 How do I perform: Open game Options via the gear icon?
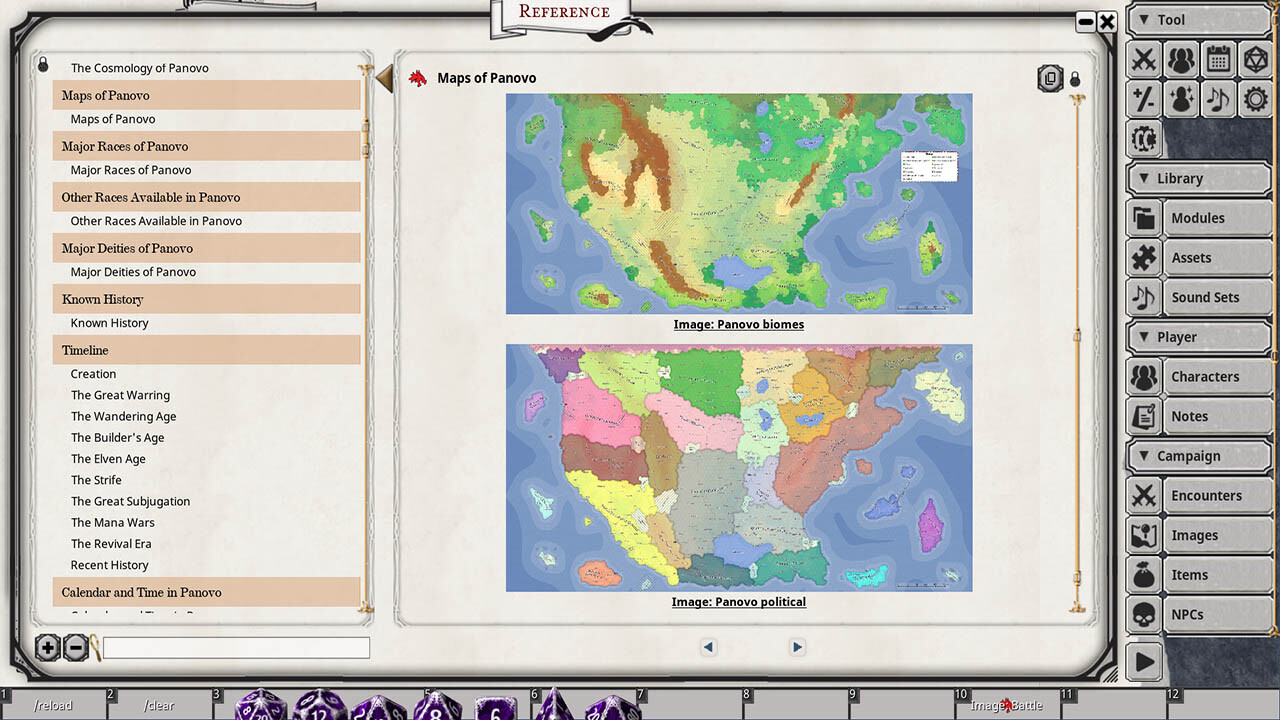coord(1257,98)
